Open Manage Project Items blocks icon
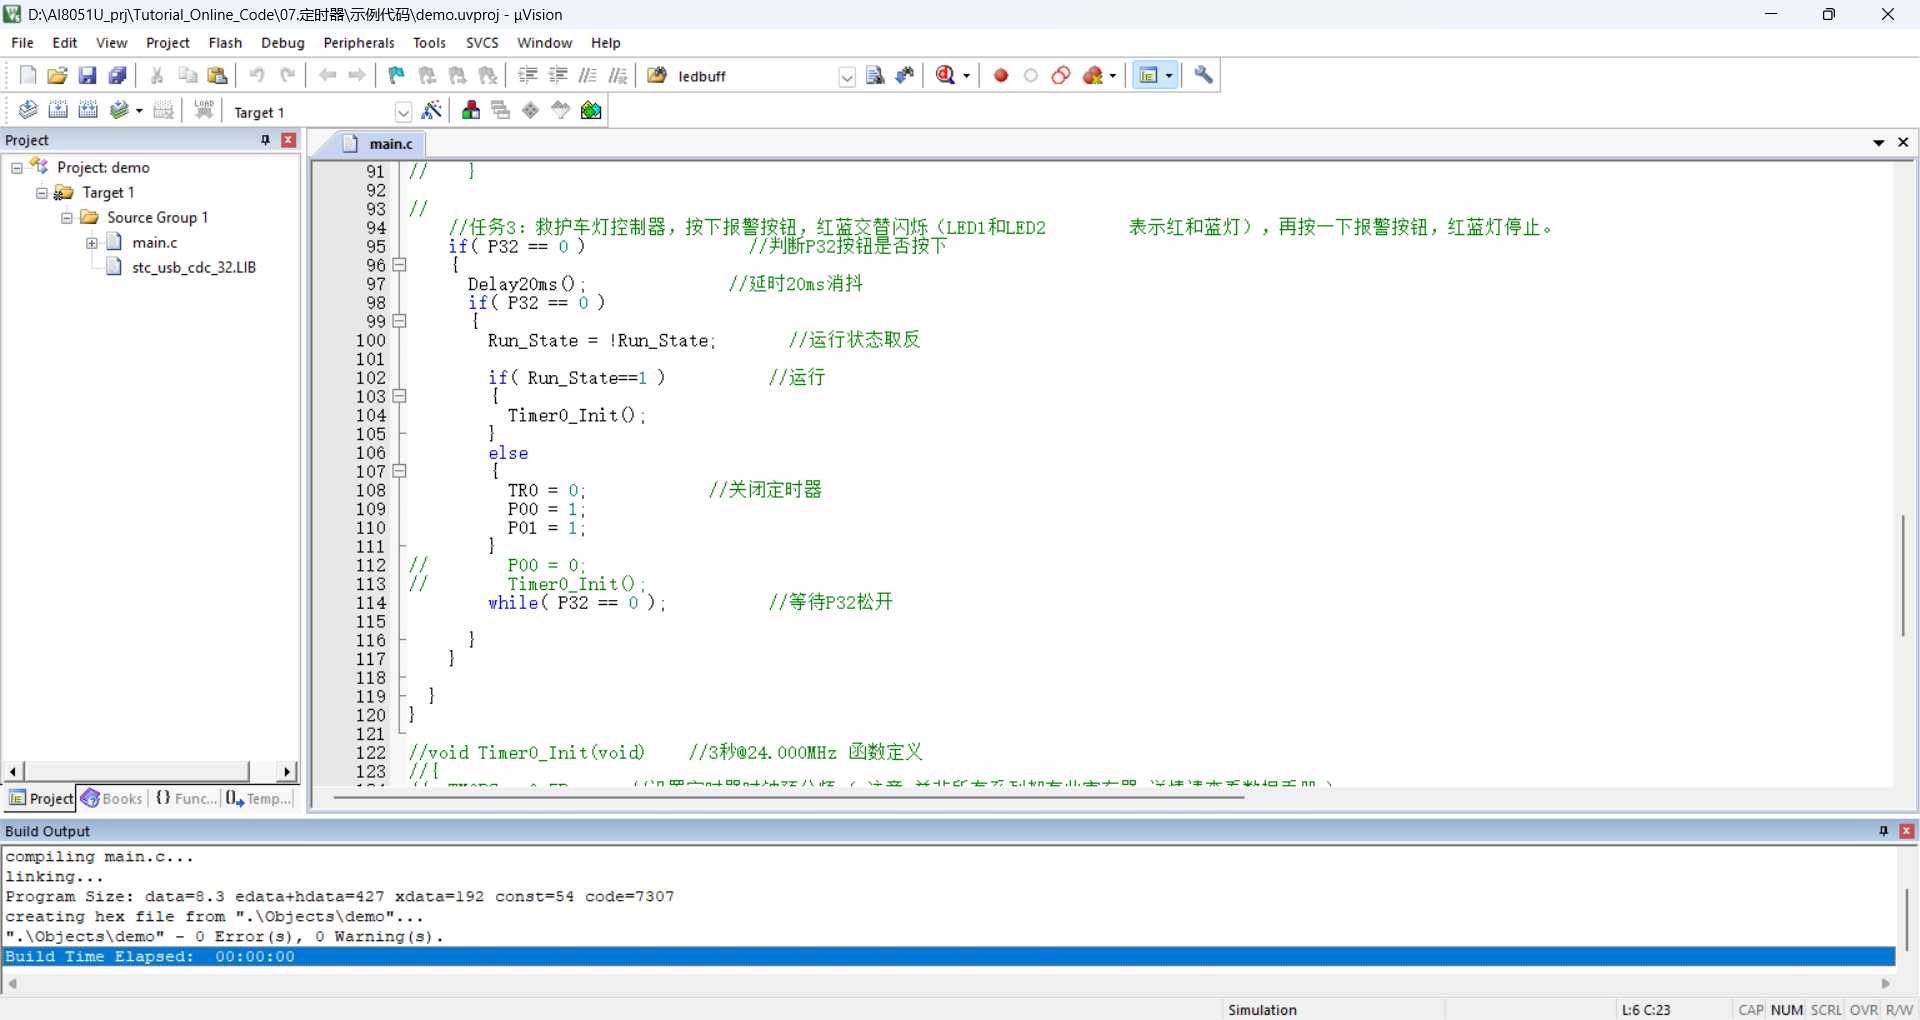This screenshot has height=1020, width=1920. click(471, 110)
